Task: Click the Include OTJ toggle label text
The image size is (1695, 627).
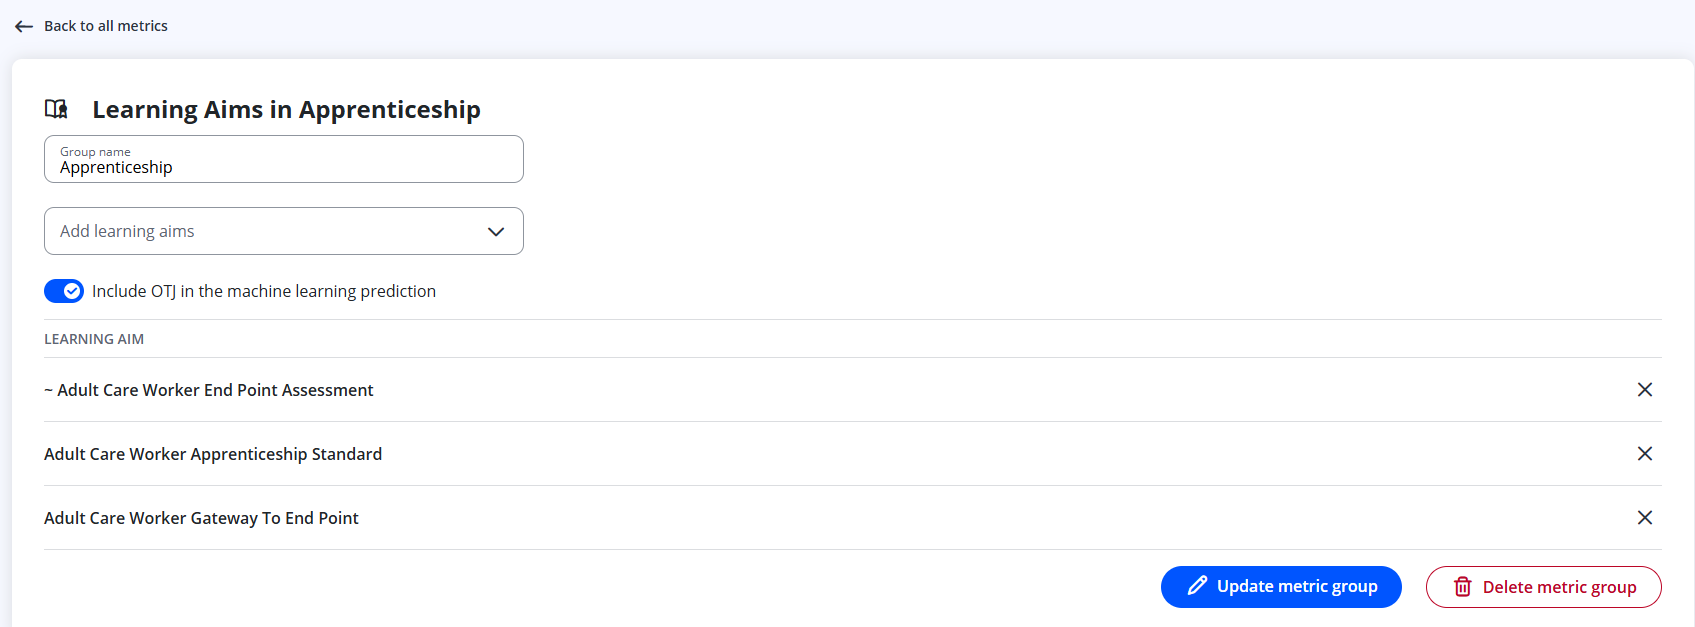Action: (264, 291)
